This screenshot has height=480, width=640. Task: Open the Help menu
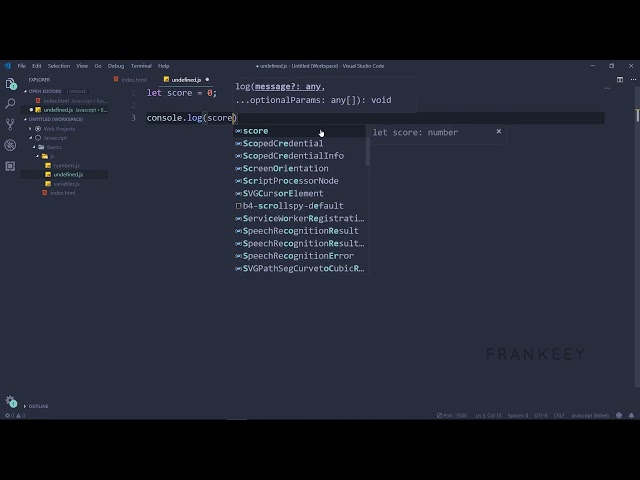(x=164, y=66)
